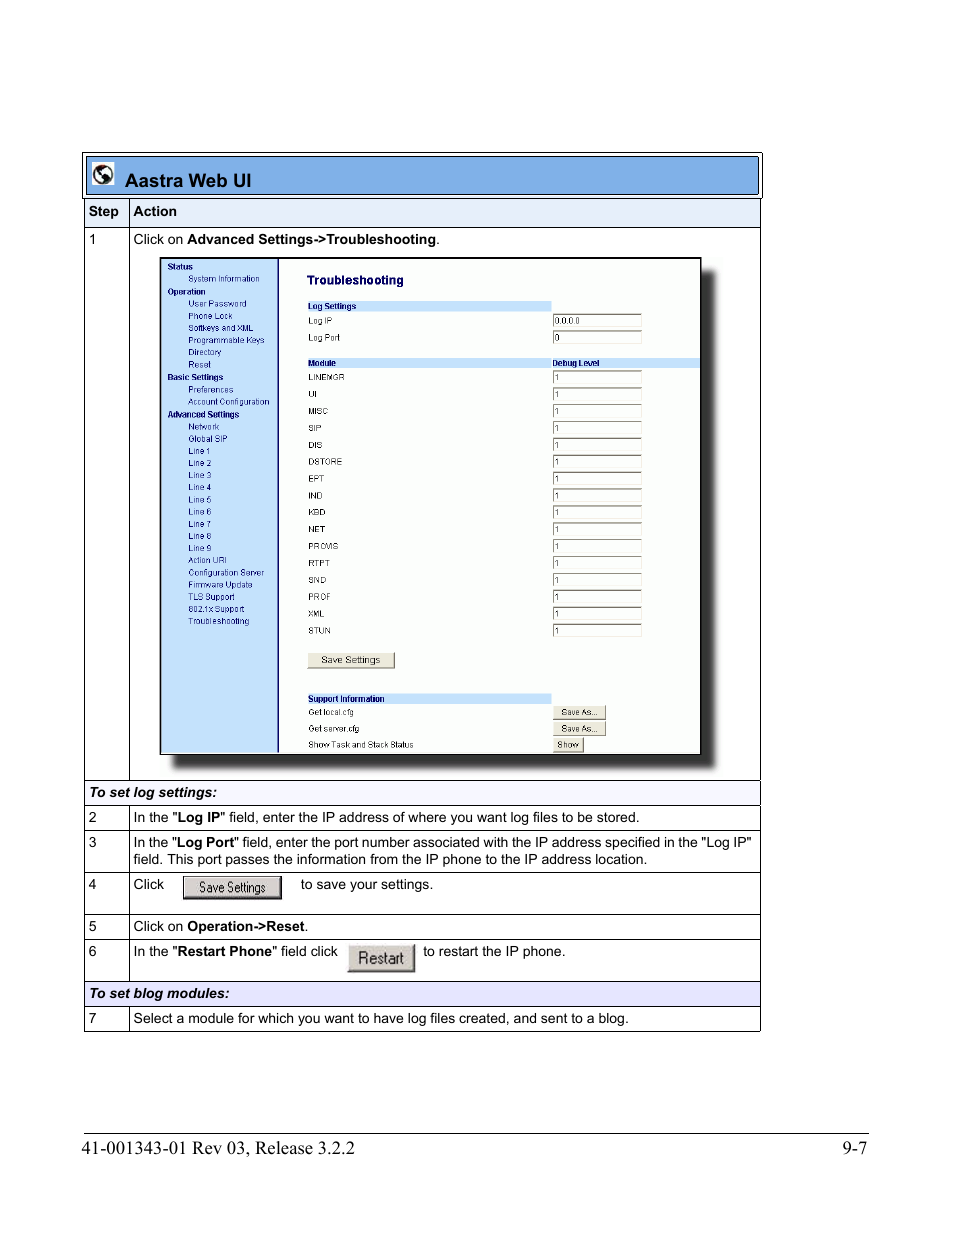The image size is (954, 1235).
Task: Click Save As for Get server.cfg
Action: (x=580, y=729)
